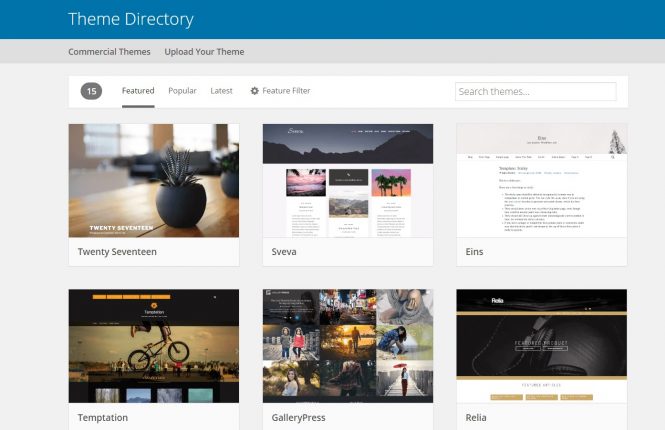The image size is (665, 430).
Task: Select the Eins theme name
Action: (475, 252)
